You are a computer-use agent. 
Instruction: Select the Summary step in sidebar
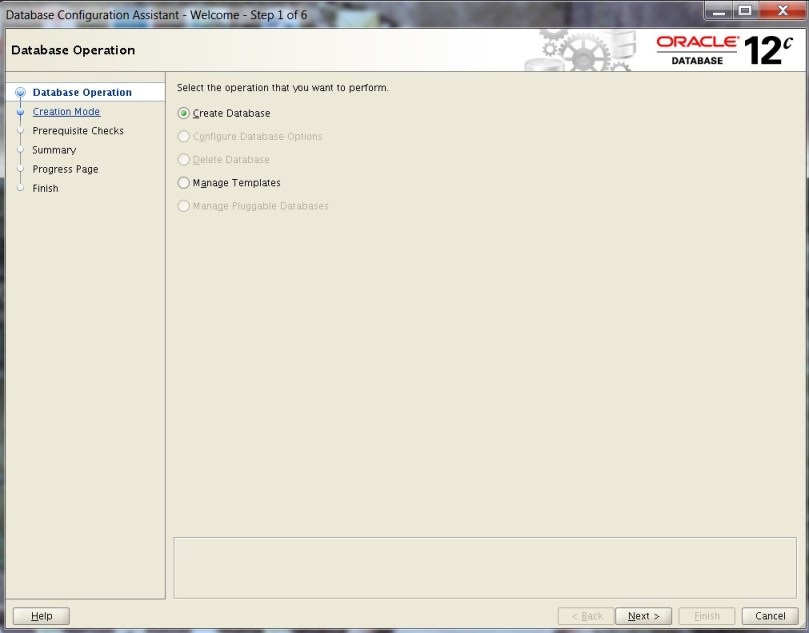point(54,150)
